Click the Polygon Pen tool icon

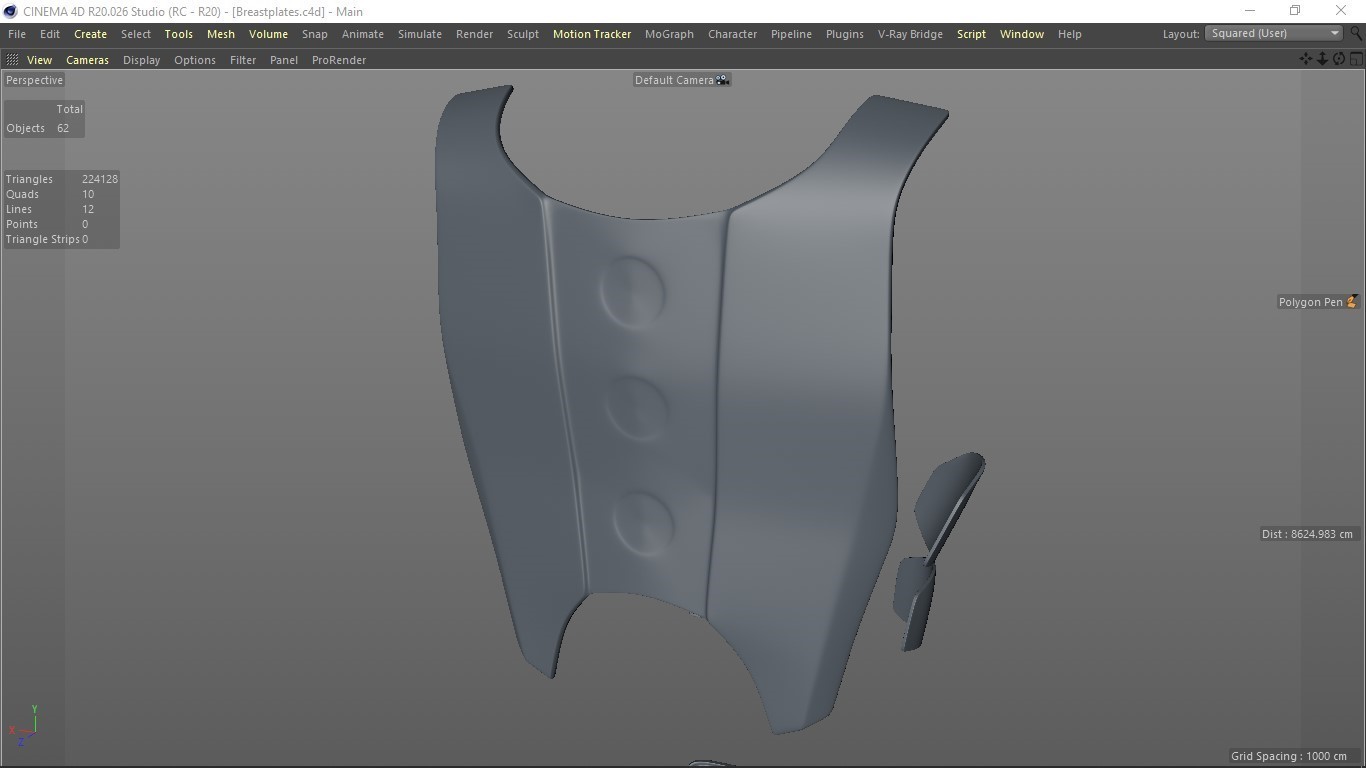pos(1351,302)
